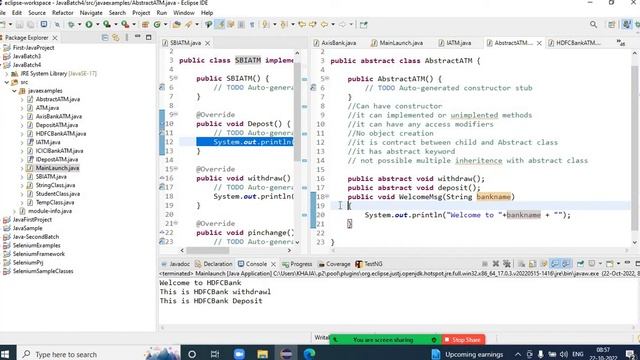Click Eclipse icon in the taskbar
This screenshot has width=640, height=360.
[286, 353]
